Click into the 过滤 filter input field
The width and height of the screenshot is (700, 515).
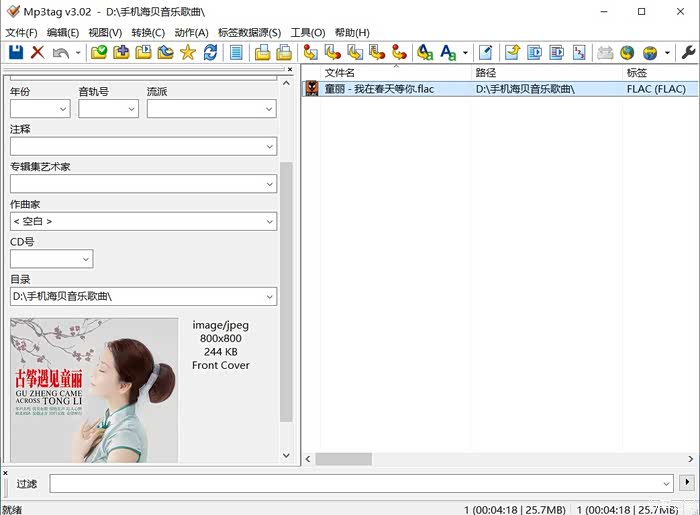coord(360,484)
